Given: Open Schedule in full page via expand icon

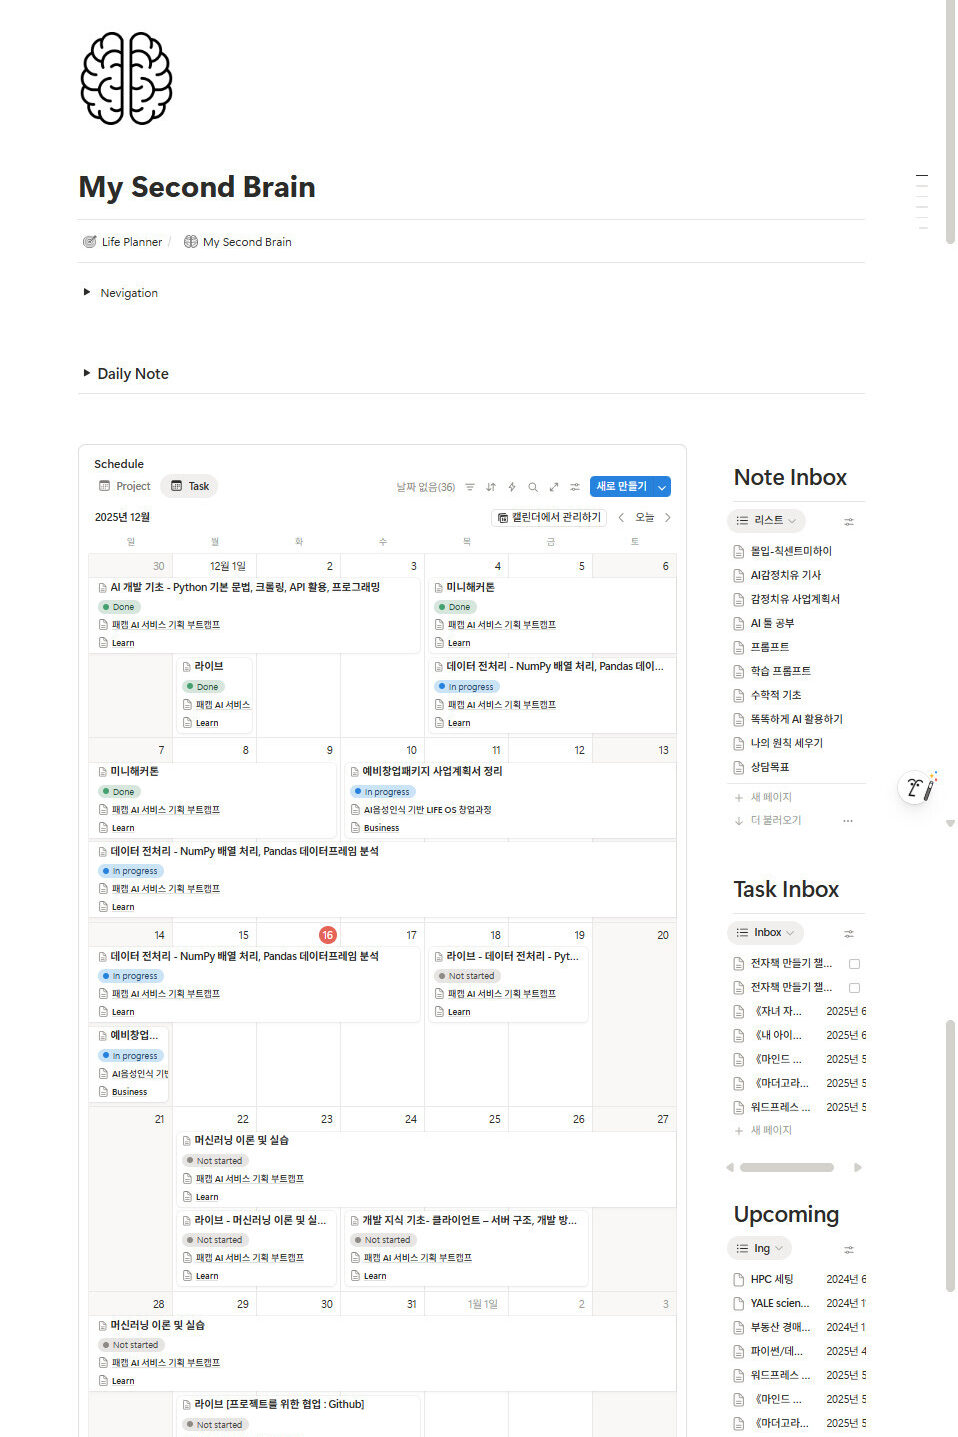Looking at the screenshot, I should 554,487.
